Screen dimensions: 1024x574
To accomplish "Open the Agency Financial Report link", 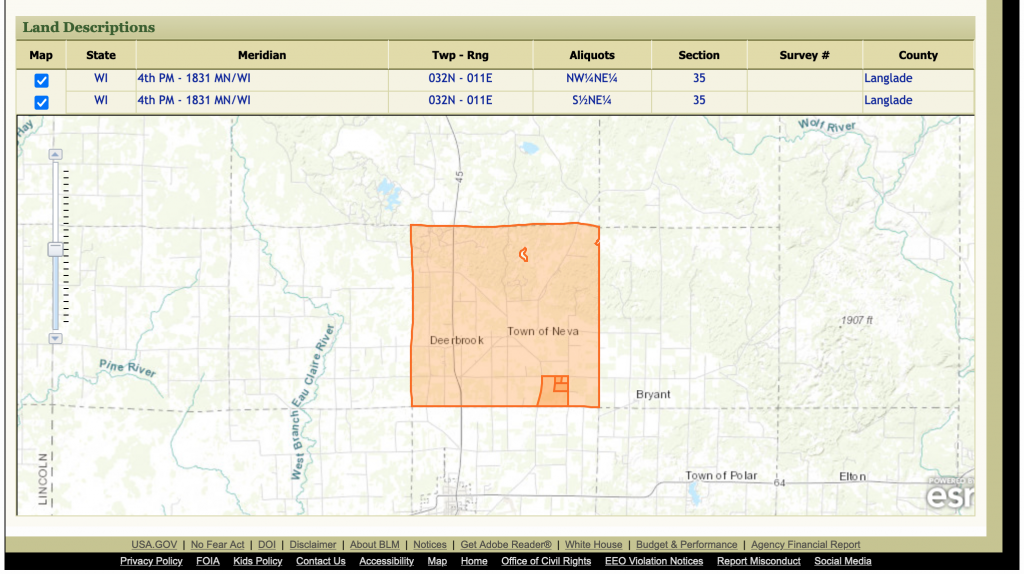I will coord(805,545).
